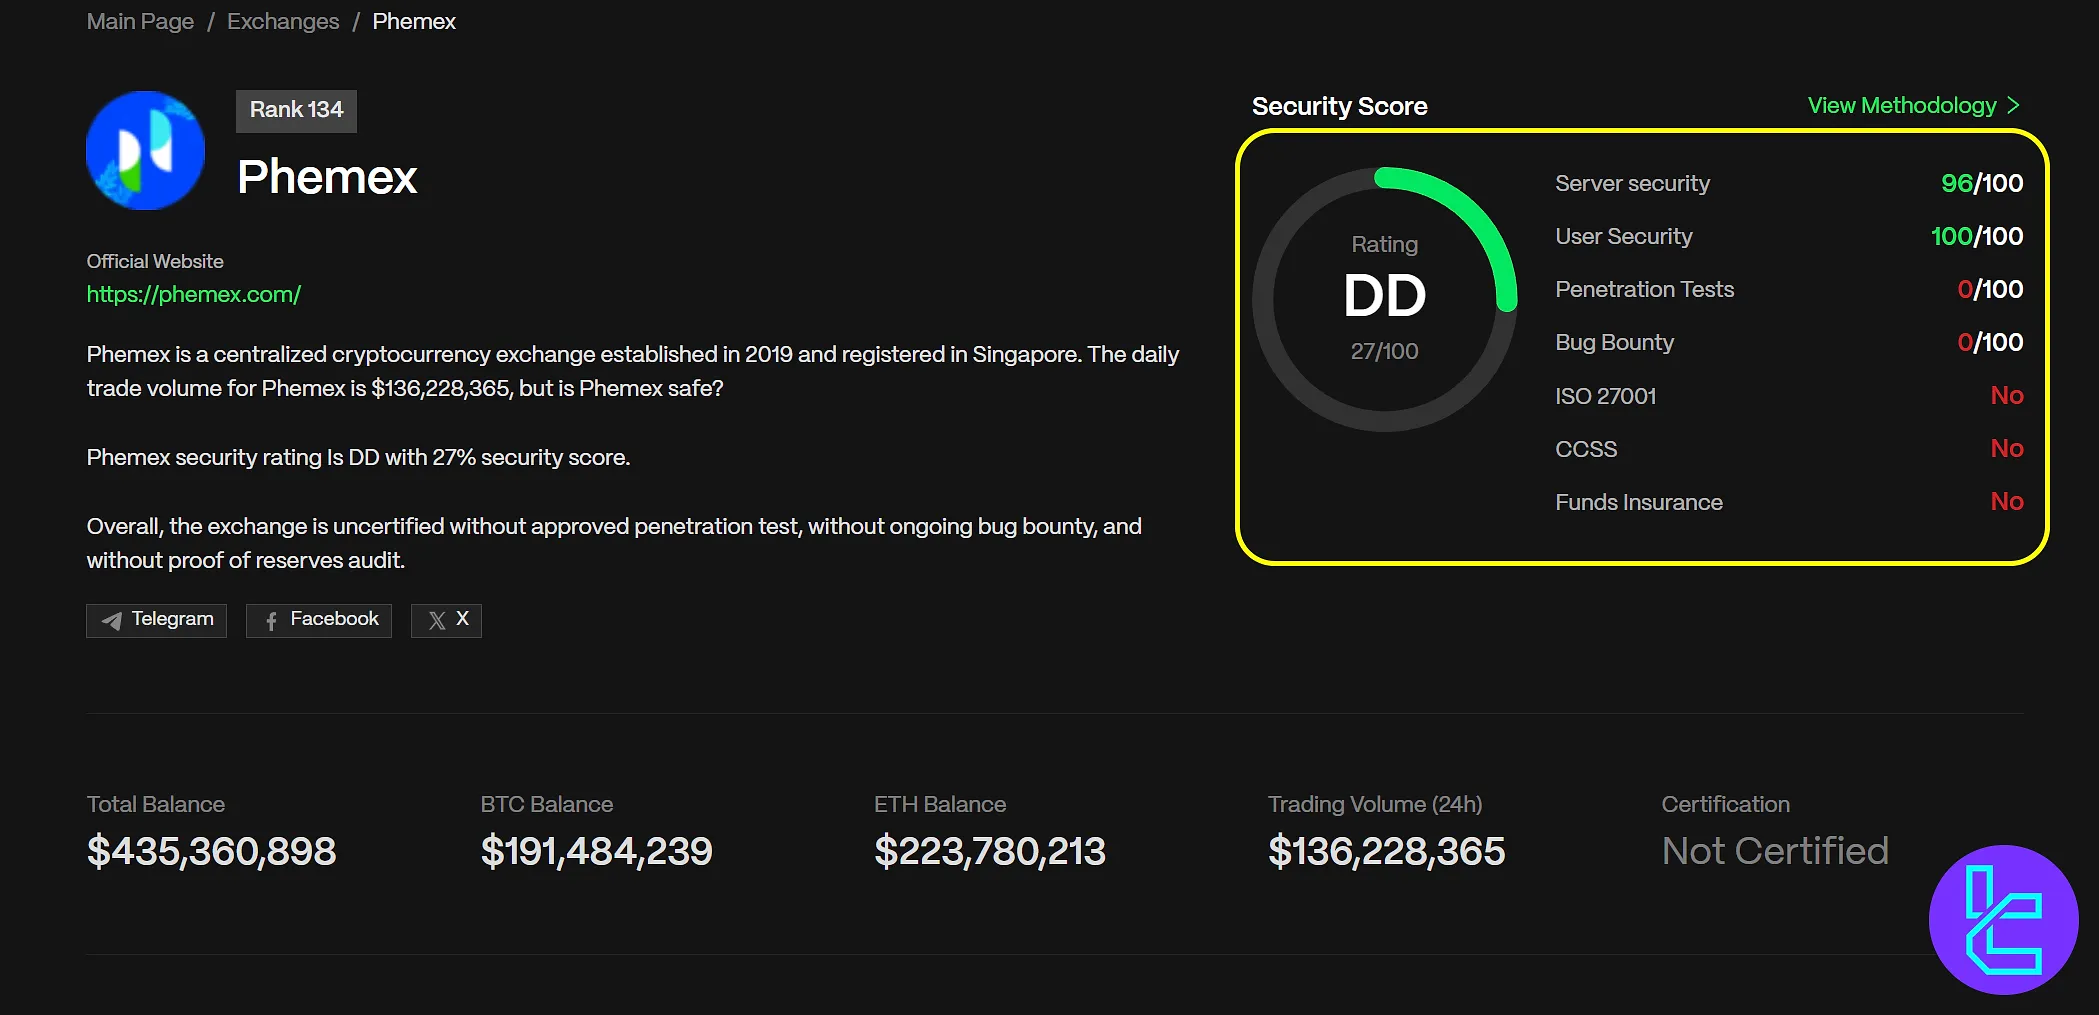Viewport: 2099px width, 1015px height.
Task: Click the Total Balance amount
Action: (x=212, y=851)
